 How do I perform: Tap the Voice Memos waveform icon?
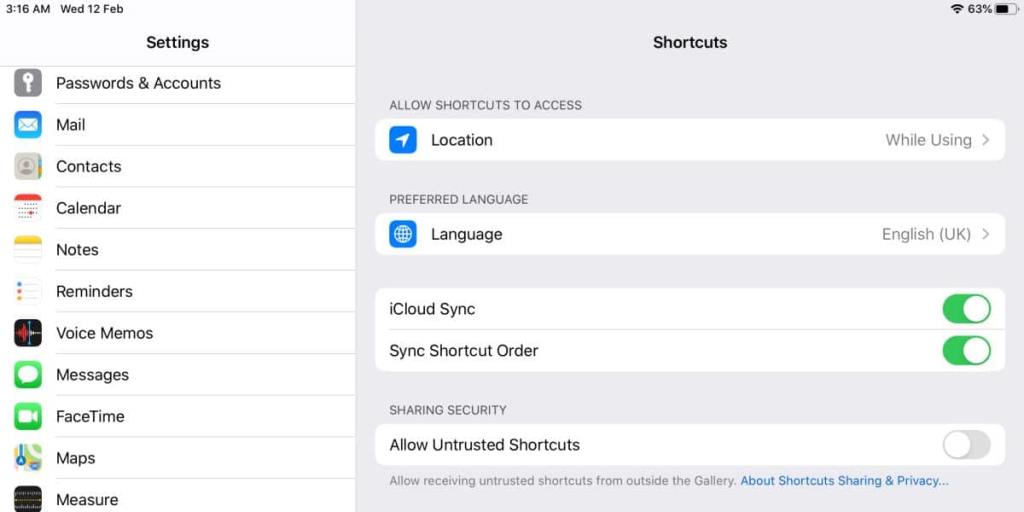[28, 333]
